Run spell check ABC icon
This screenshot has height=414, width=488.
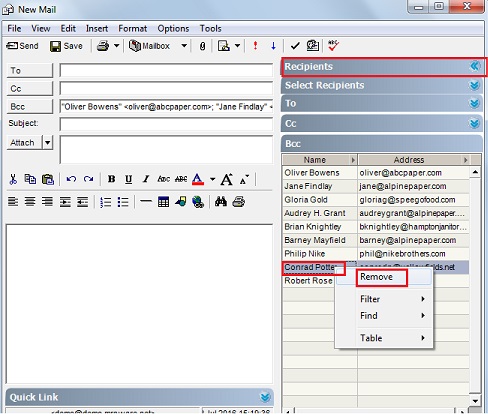[x=333, y=46]
